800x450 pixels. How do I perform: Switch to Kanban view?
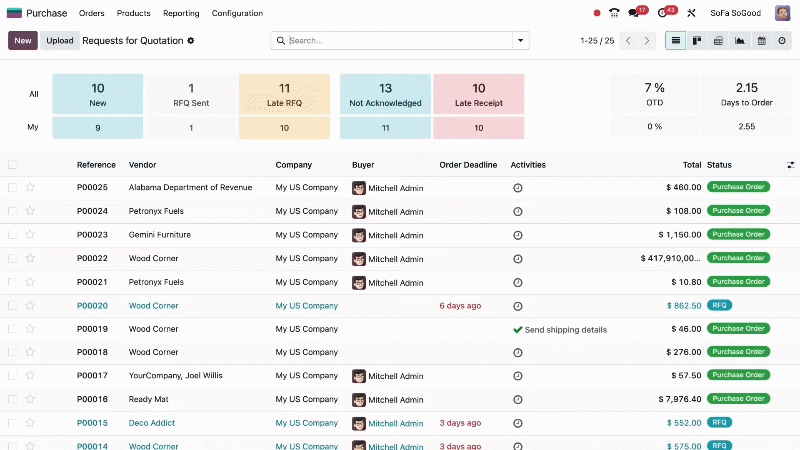pyautogui.click(x=697, y=41)
